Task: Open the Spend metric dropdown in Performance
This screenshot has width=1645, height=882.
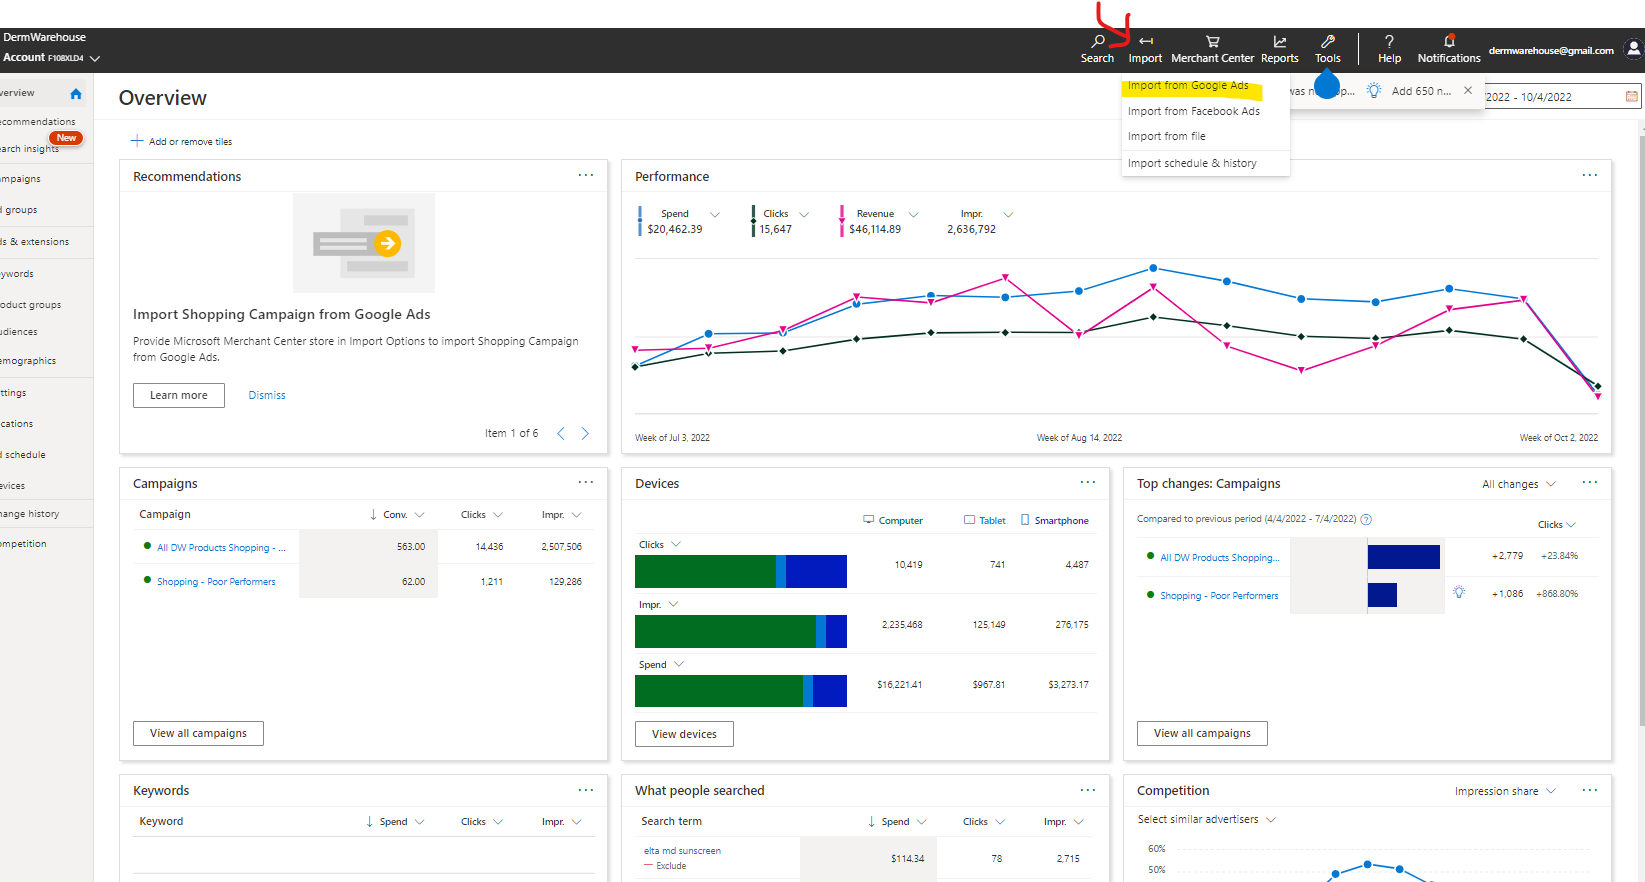Action: coord(715,214)
